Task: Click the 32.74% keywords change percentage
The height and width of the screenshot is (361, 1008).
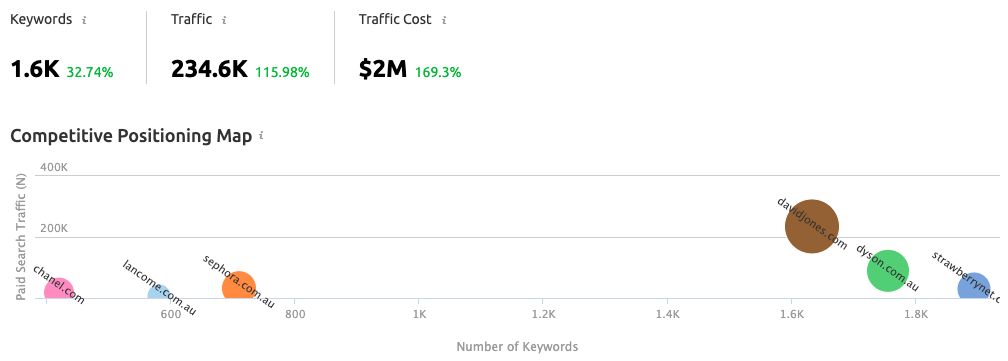Action: point(90,73)
